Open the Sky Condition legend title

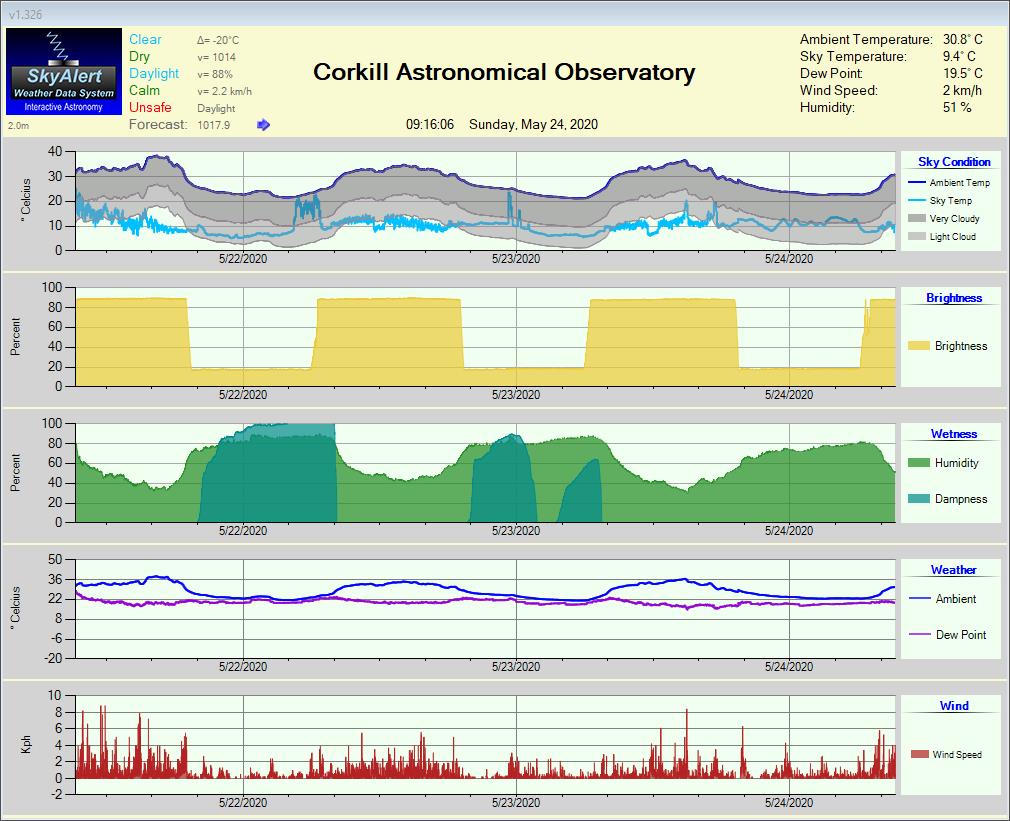pos(954,162)
